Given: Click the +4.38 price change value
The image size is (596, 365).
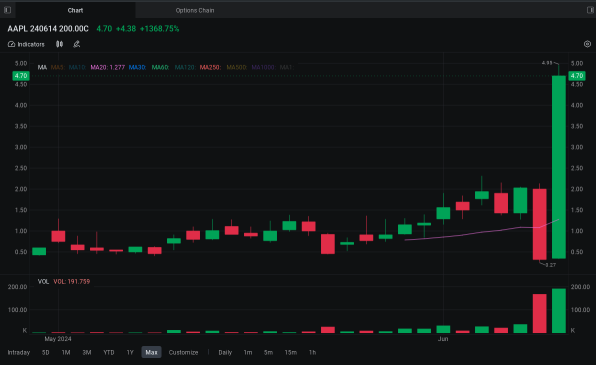Looking at the screenshot, I should pyautogui.click(x=126, y=29).
